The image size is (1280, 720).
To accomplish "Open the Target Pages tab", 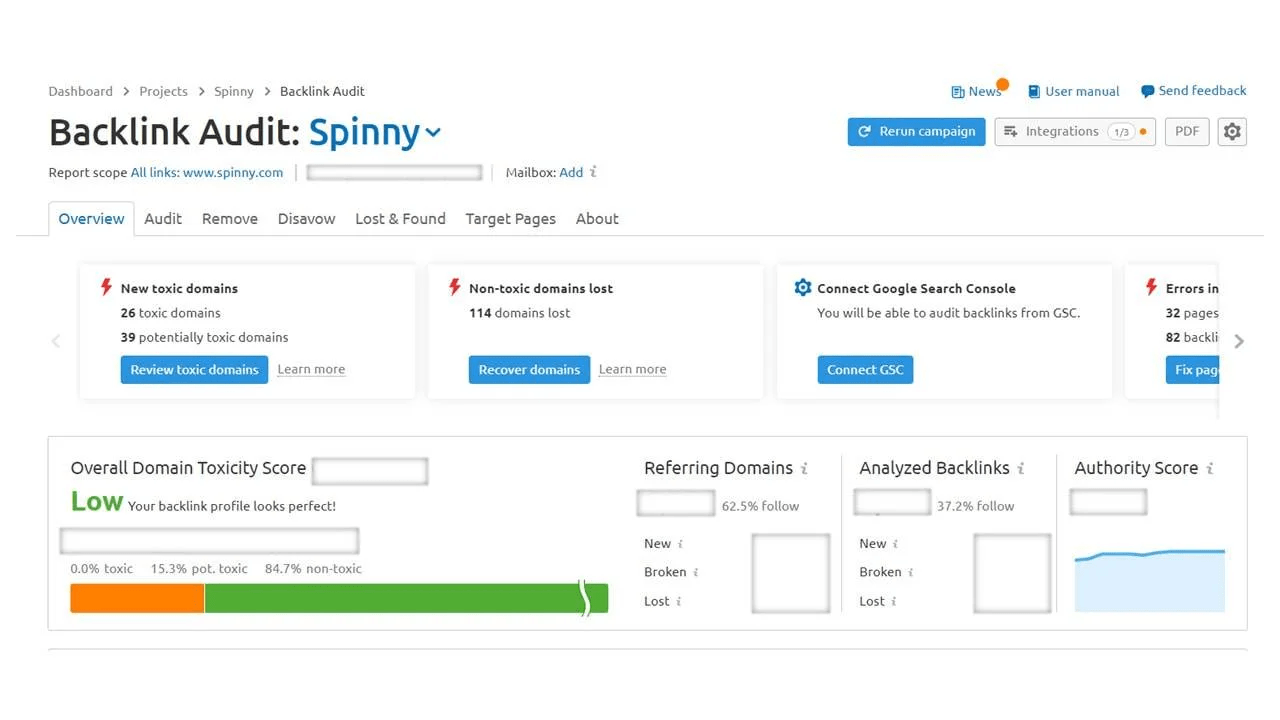I will pos(510,219).
